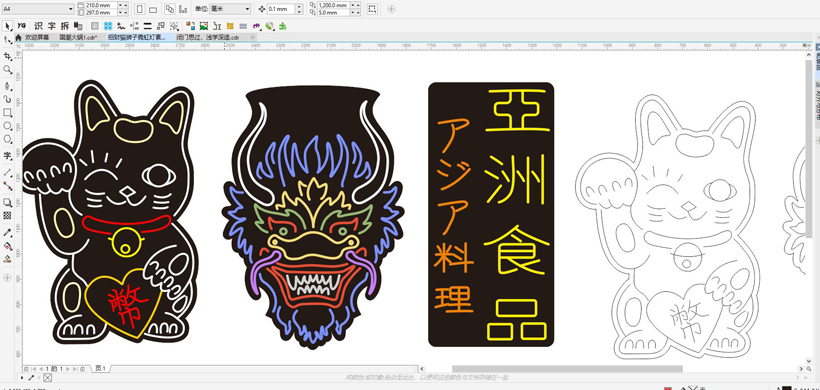820x390 pixels.
Task: Toggle the no-fill X swatch
Action: click(x=48, y=377)
